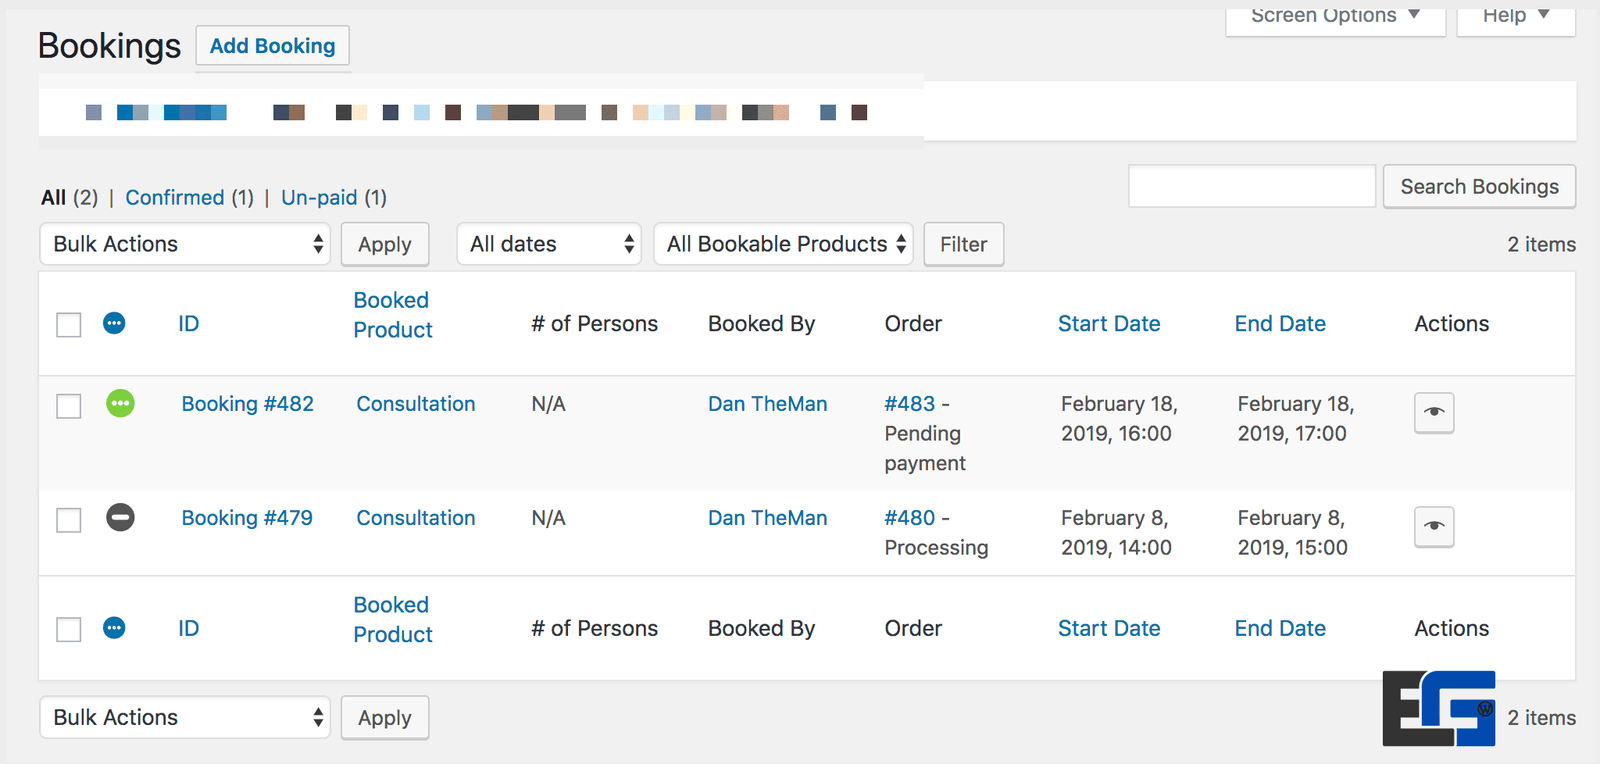The height and width of the screenshot is (764, 1600).
Task: Click the bottom Apply button
Action: tap(385, 717)
